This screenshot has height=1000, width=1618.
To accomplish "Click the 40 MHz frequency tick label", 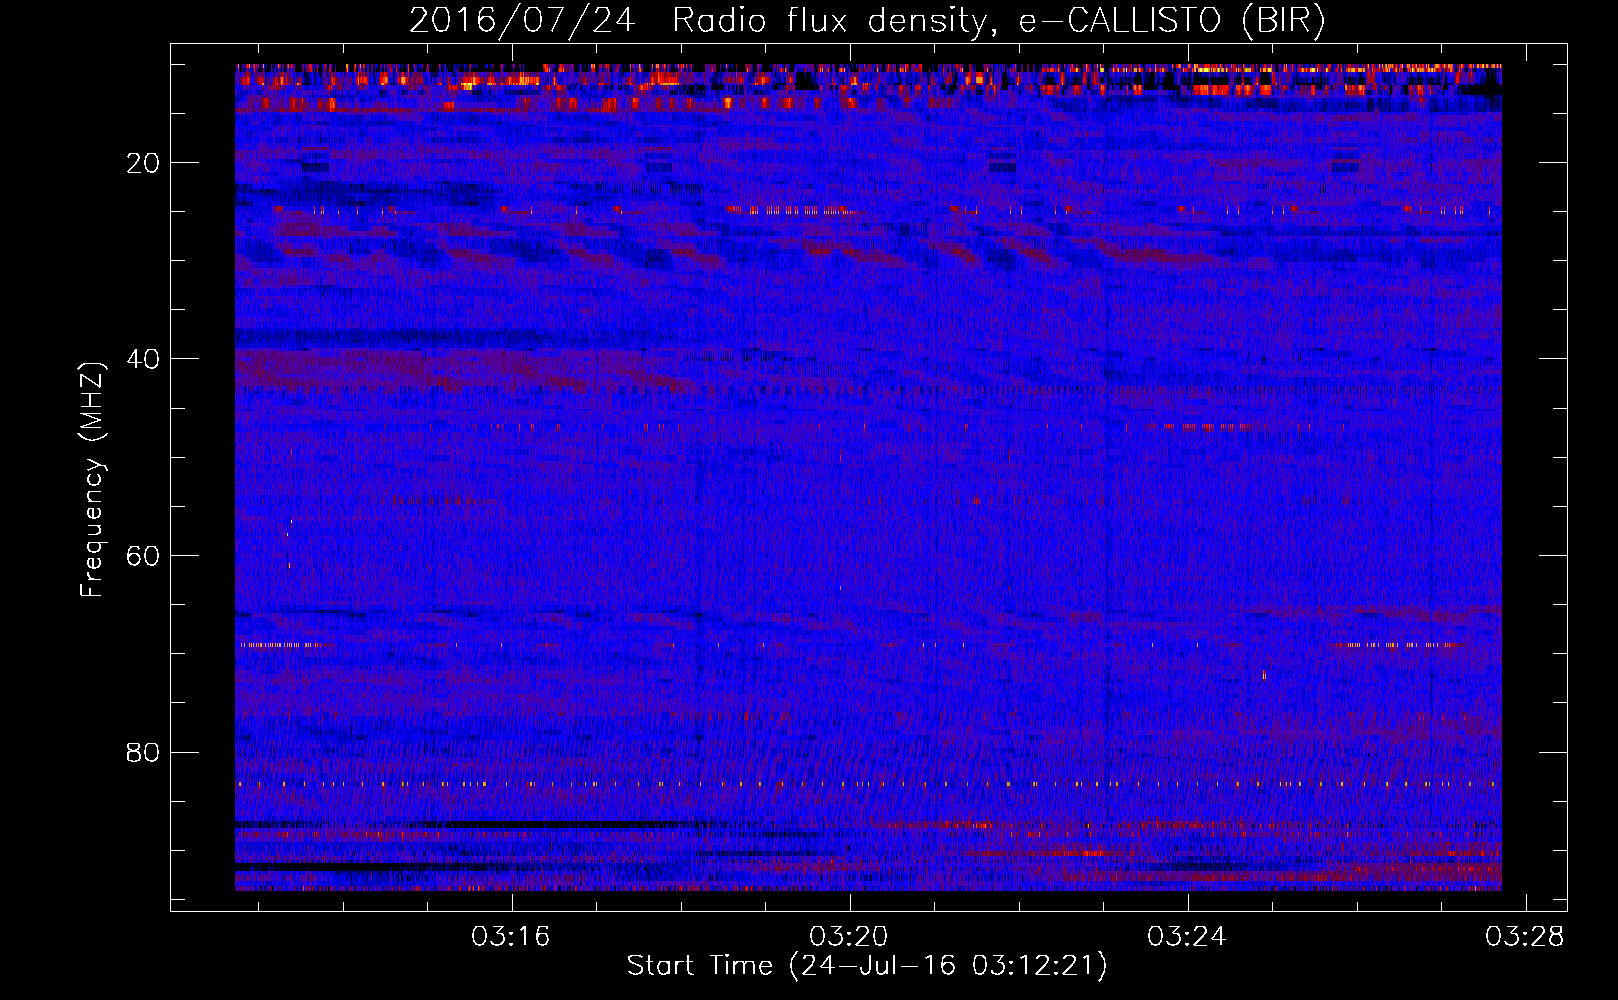I will pos(143,359).
